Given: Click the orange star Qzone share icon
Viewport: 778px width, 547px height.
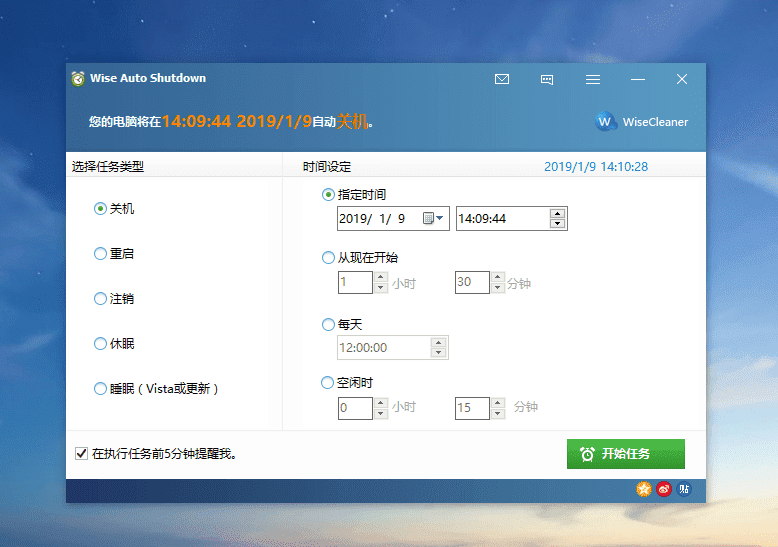Looking at the screenshot, I should (644, 489).
